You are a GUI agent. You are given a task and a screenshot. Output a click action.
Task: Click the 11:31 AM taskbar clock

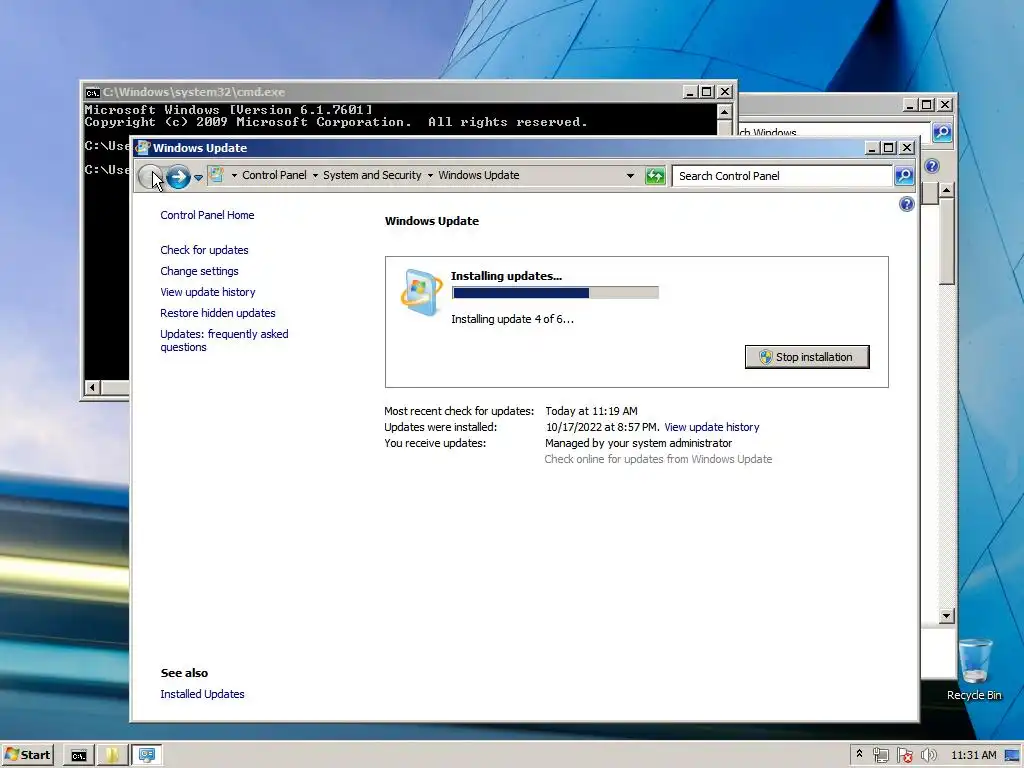click(x=974, y=756)
